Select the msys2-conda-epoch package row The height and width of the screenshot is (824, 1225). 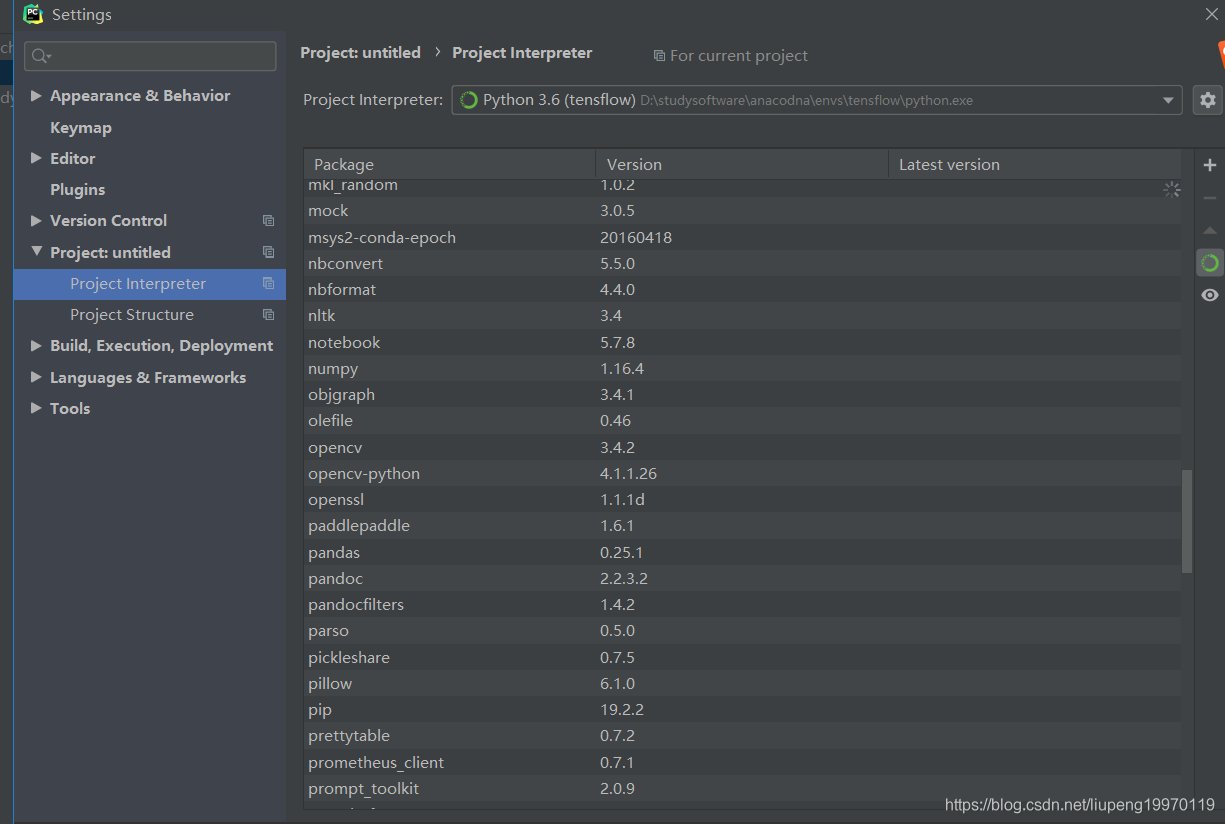743,238
